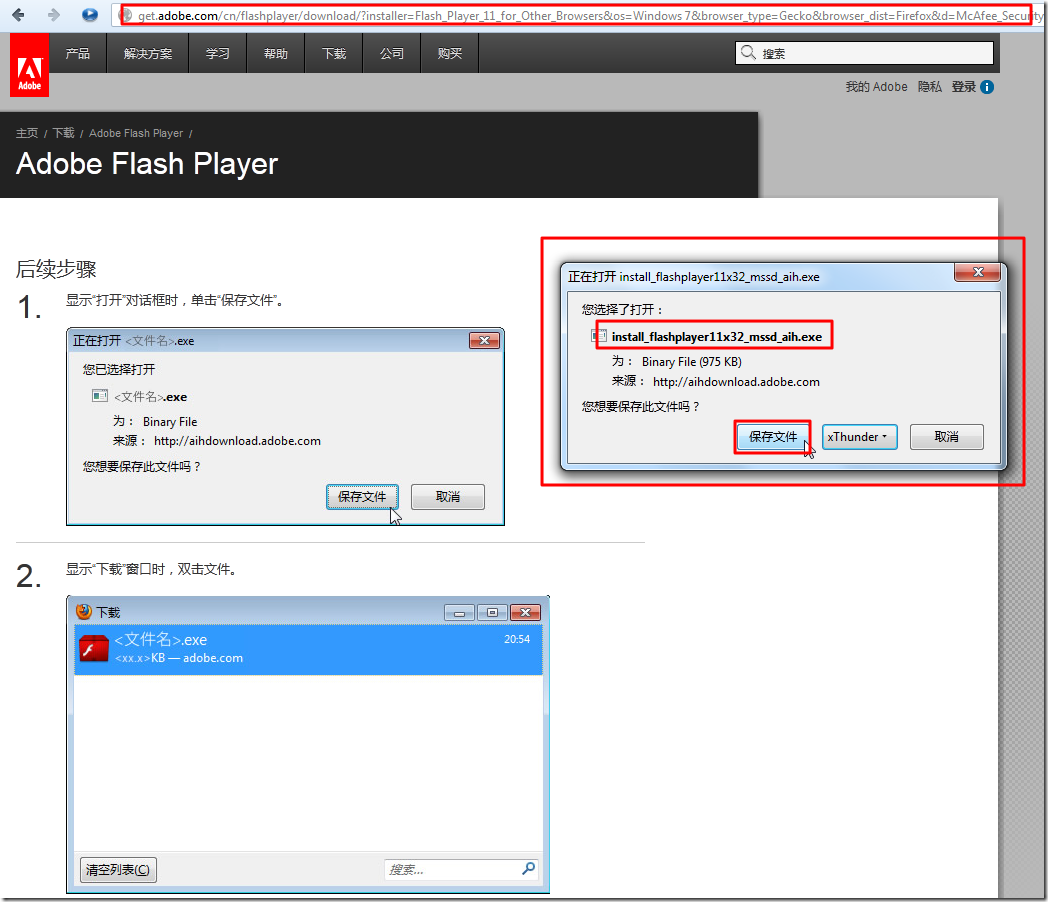The height and width of the screenshot is (902, 1048).
Task: Open the xThunder dropdown button
Action: click(x=859, y=437)
